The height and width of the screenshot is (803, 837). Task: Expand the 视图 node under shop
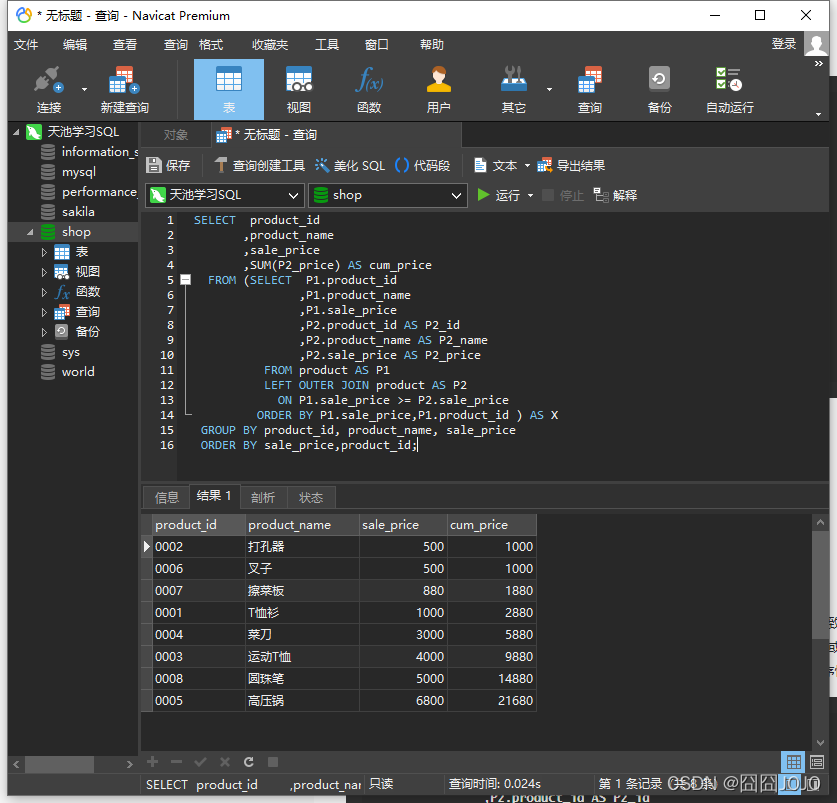(x=44, y=272)
